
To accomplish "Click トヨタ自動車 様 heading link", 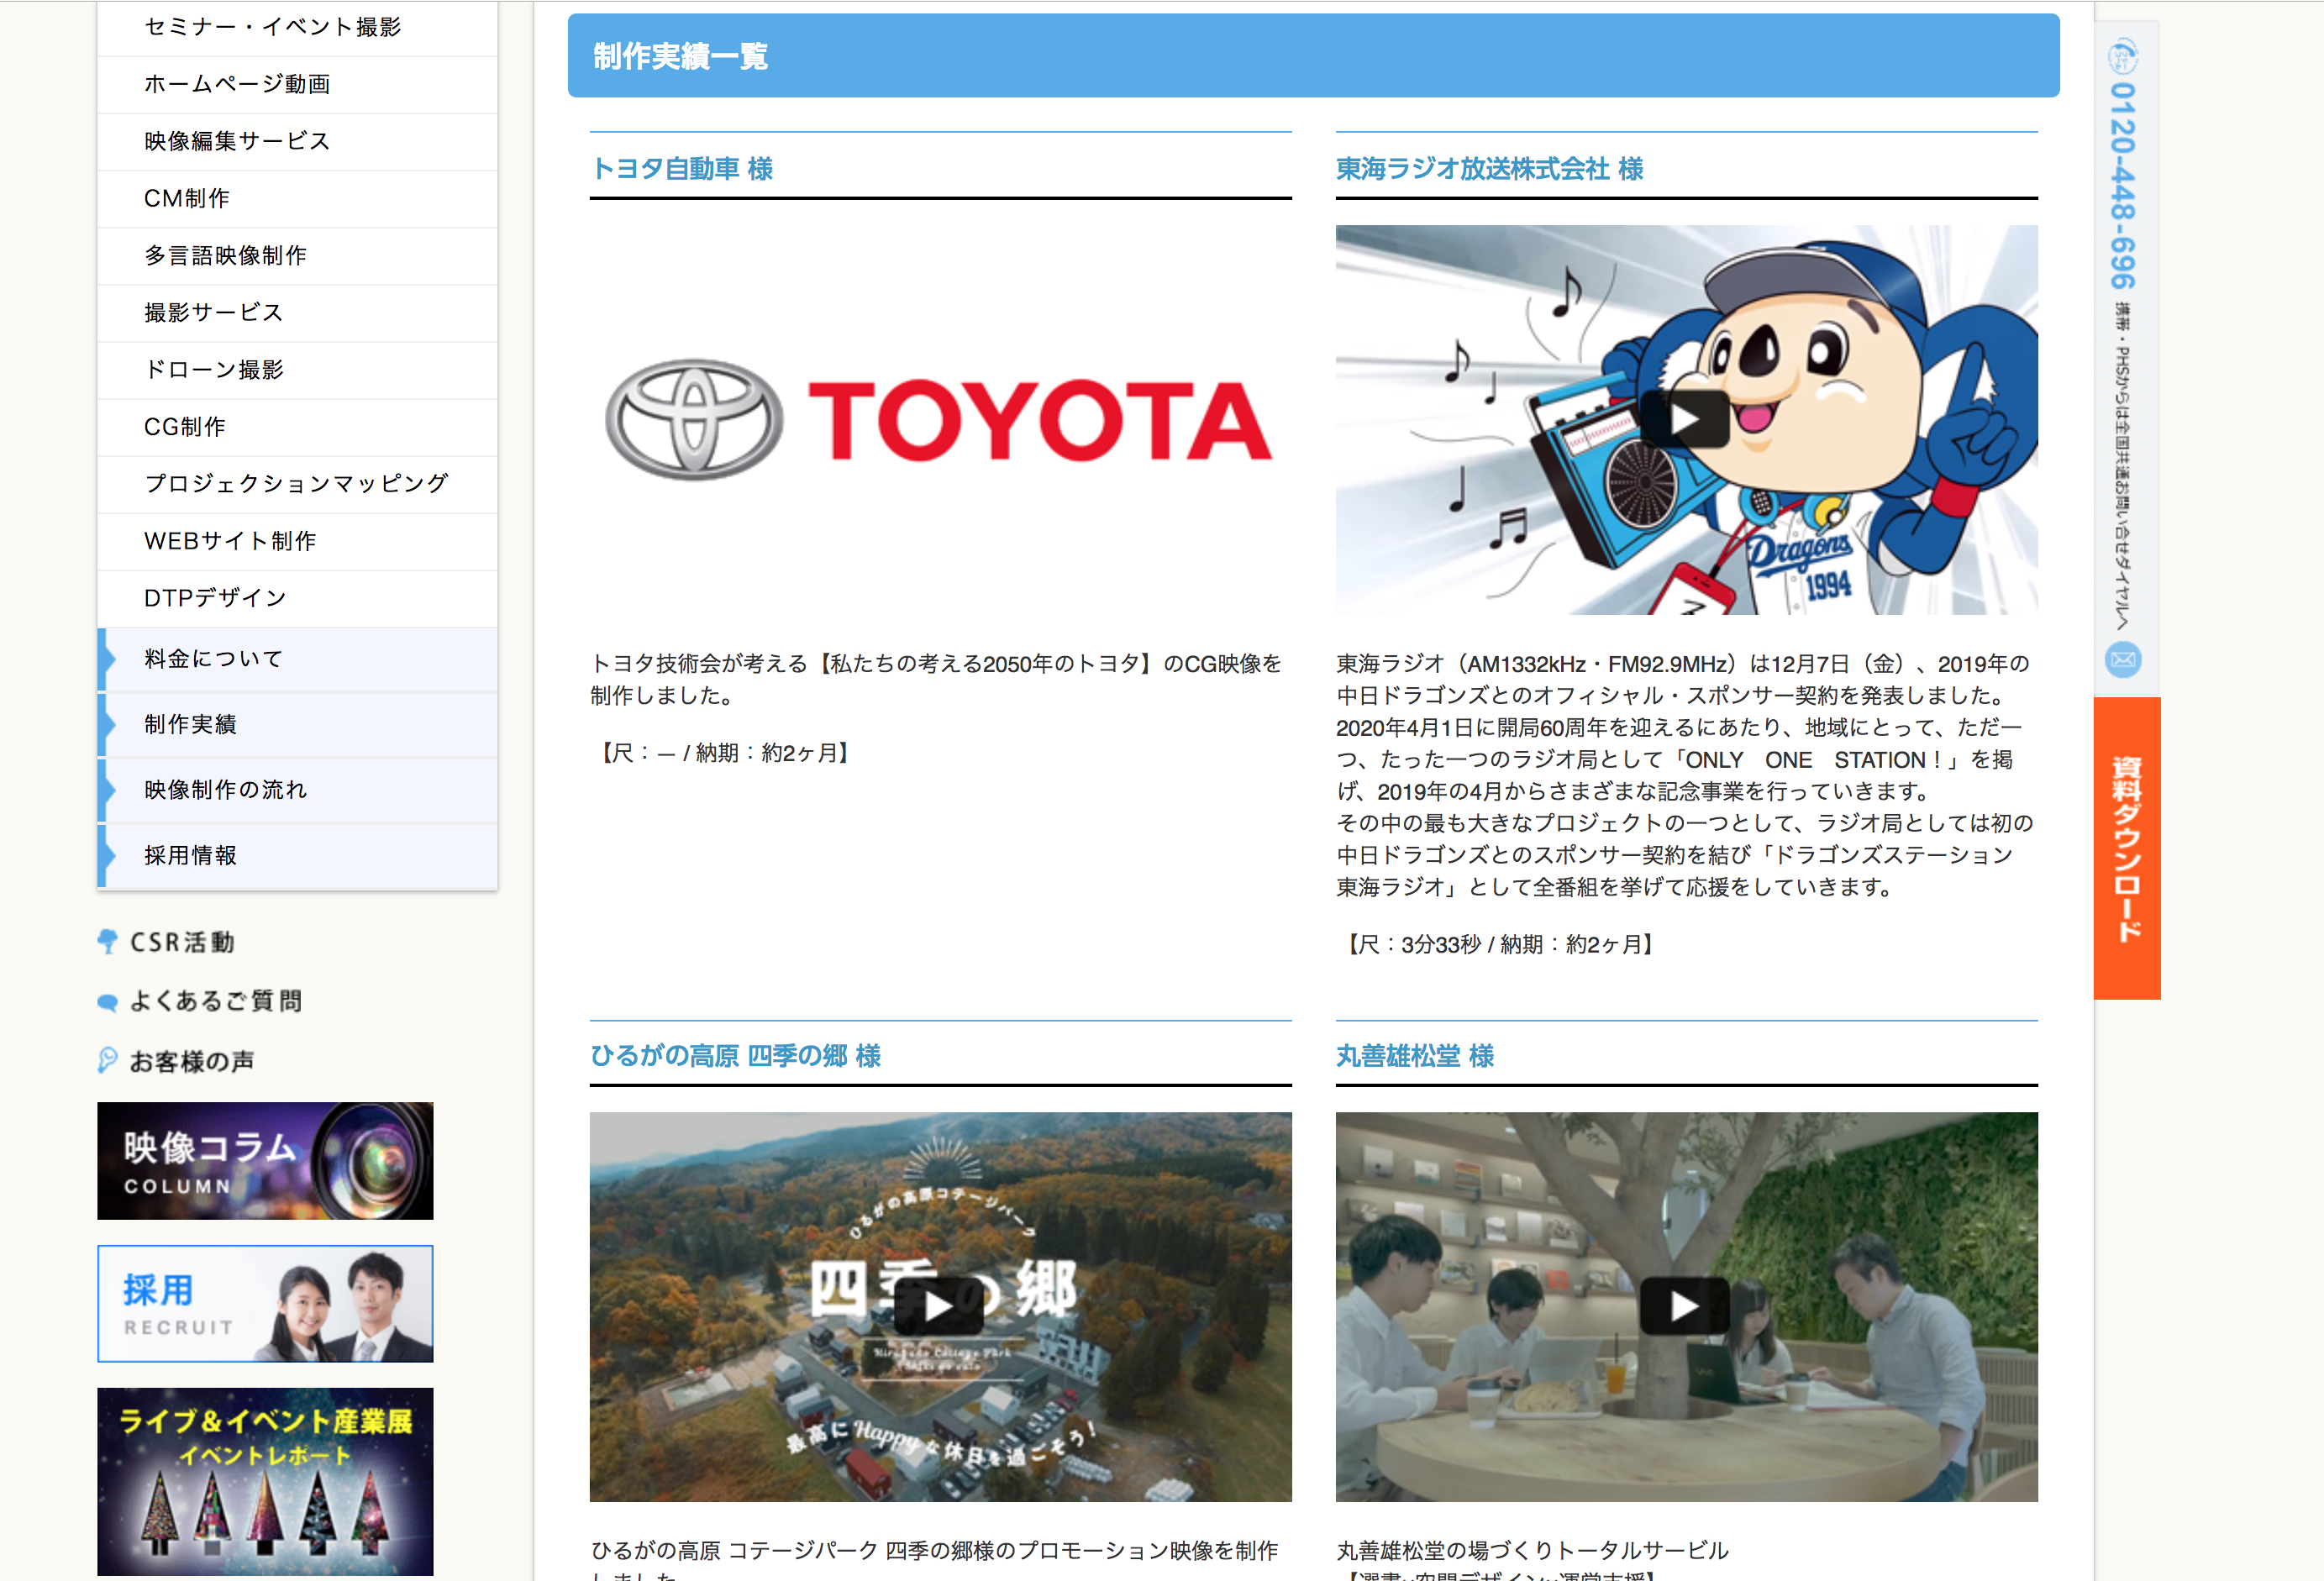I will pyautogui.click(x=682, y=169).
